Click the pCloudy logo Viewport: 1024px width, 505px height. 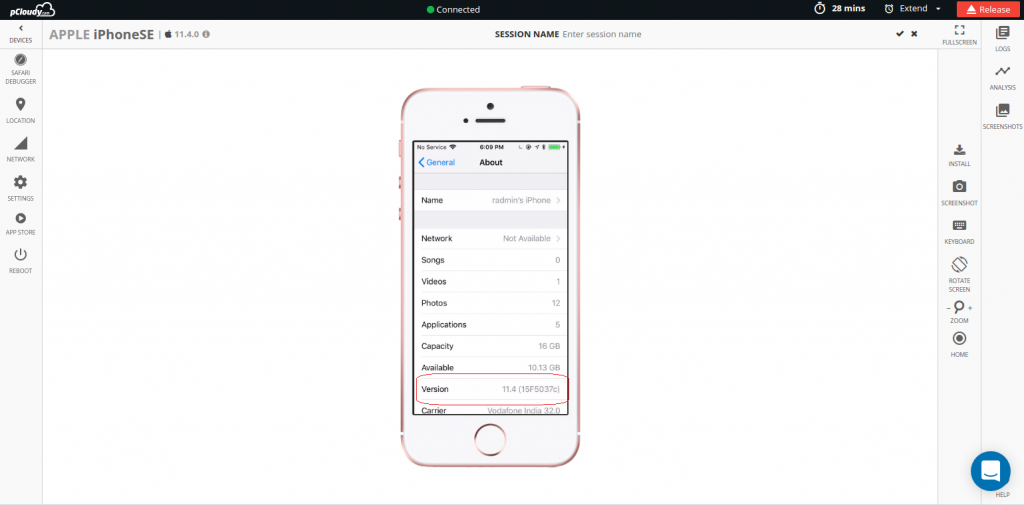tap(32, 10)
